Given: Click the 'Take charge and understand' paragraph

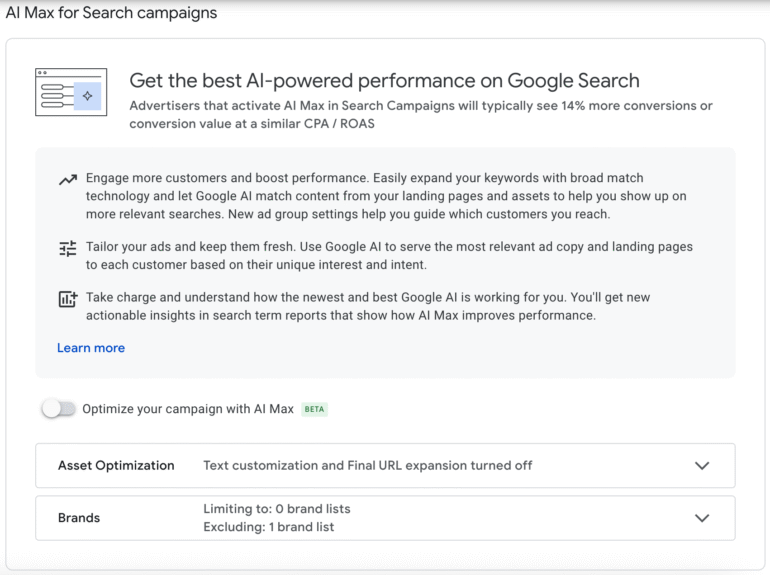Looking at the screenshot, I should point(368,306).
